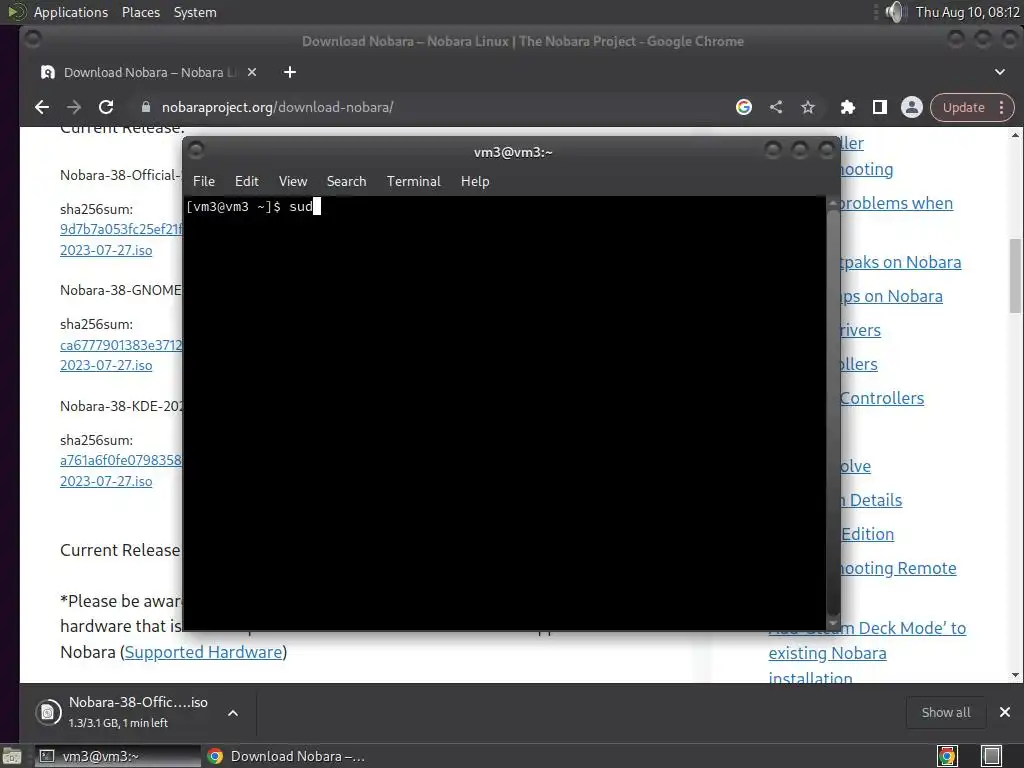Open 'paks on Nobara' sidebar link
Viewport: 1024px width, 768px height.
[x=901, y=263]
